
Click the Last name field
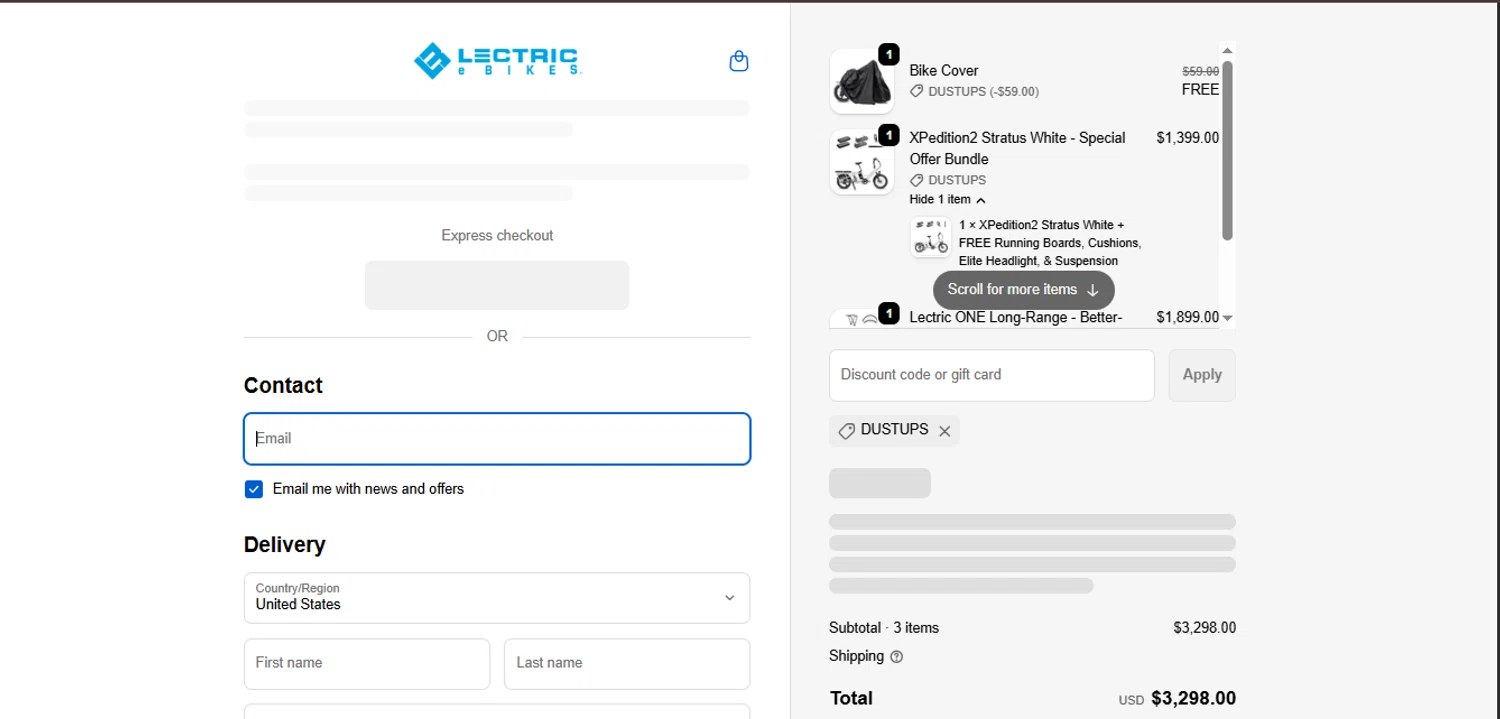(627, 664)
